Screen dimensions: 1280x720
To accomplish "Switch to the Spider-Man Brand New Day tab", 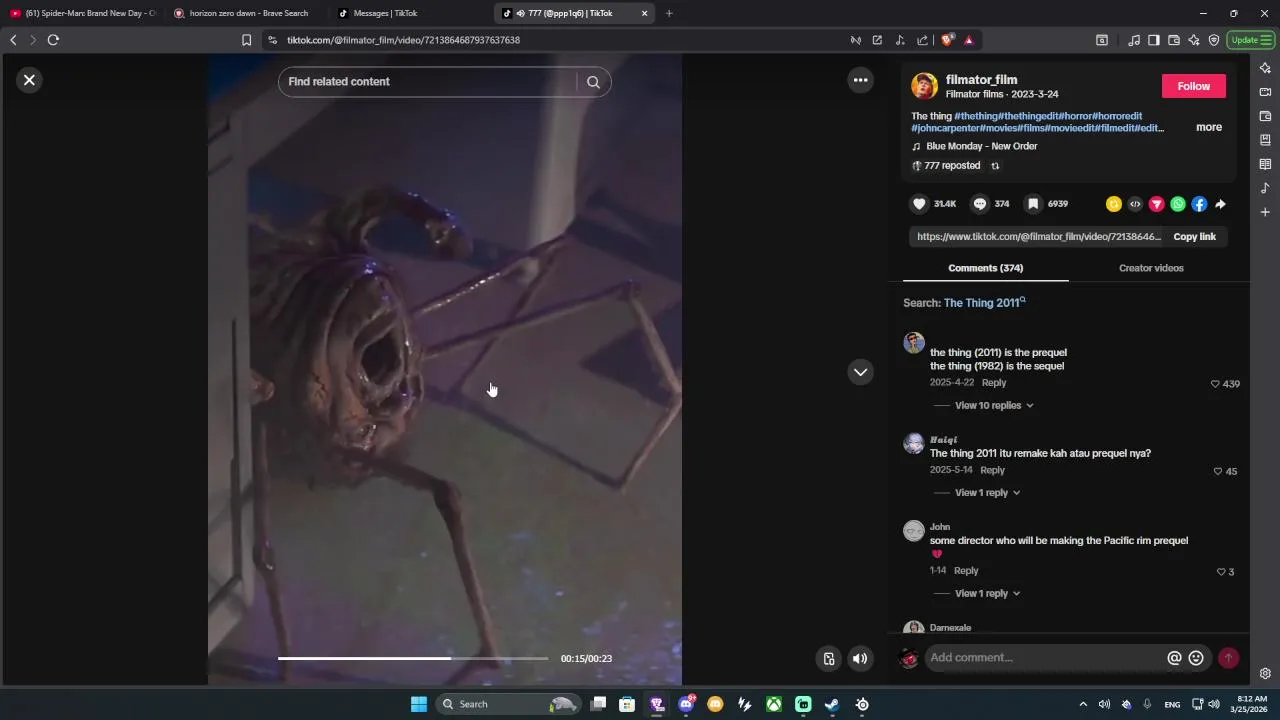I will (83, 13).
